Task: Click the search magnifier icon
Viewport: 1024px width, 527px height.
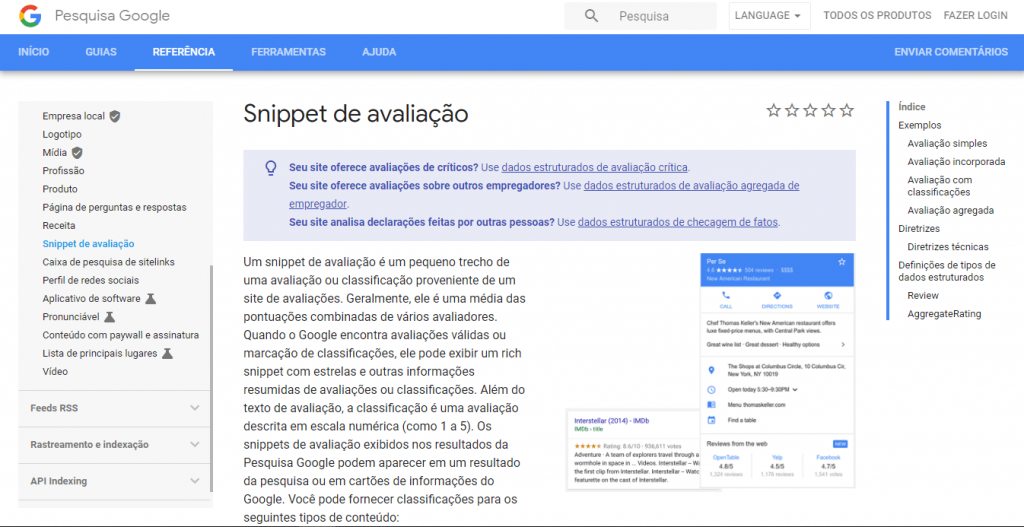Action: pyautogui.click(x=592, y=16)
